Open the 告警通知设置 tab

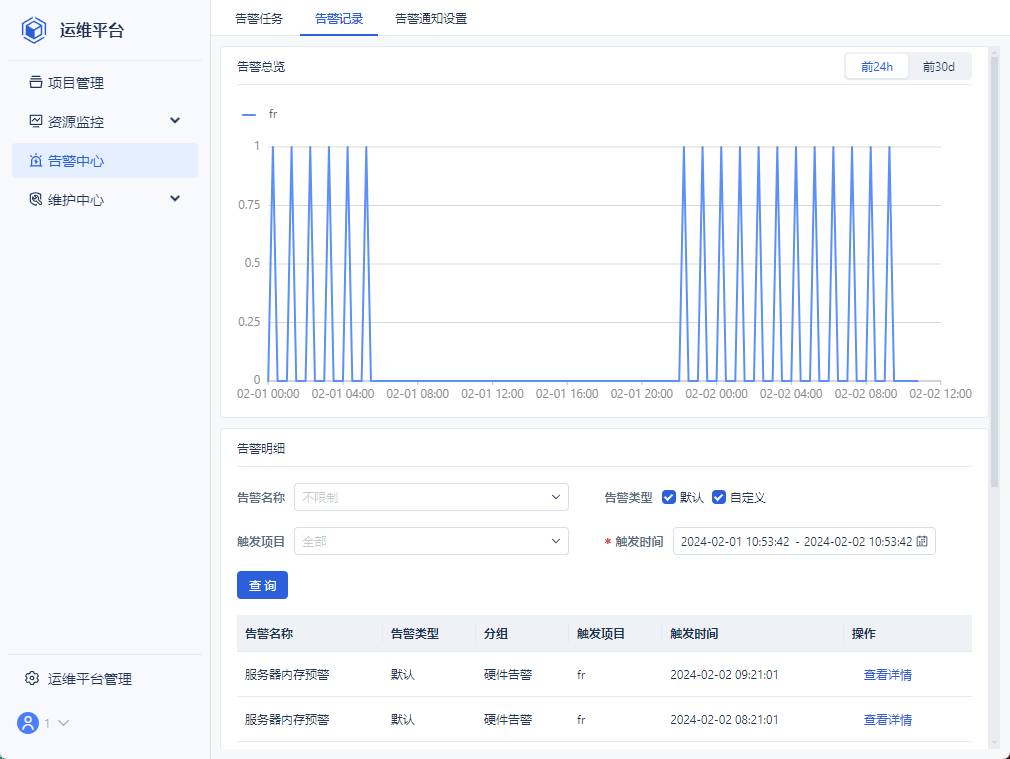click(x=431, y=18)
